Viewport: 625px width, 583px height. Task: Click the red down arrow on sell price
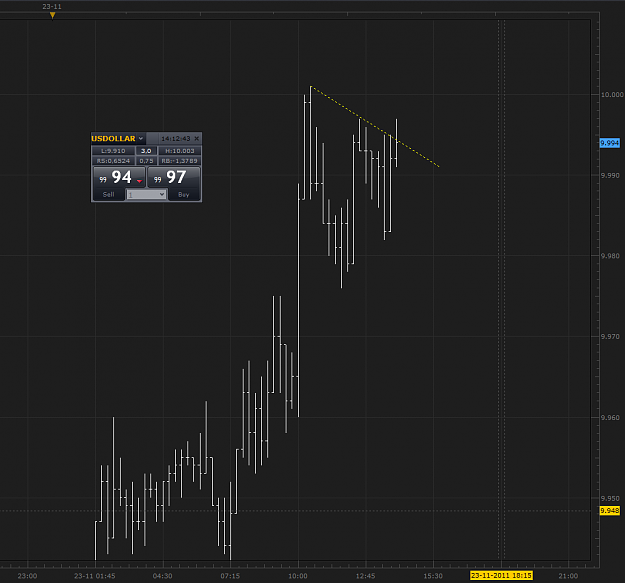[139, 181]
